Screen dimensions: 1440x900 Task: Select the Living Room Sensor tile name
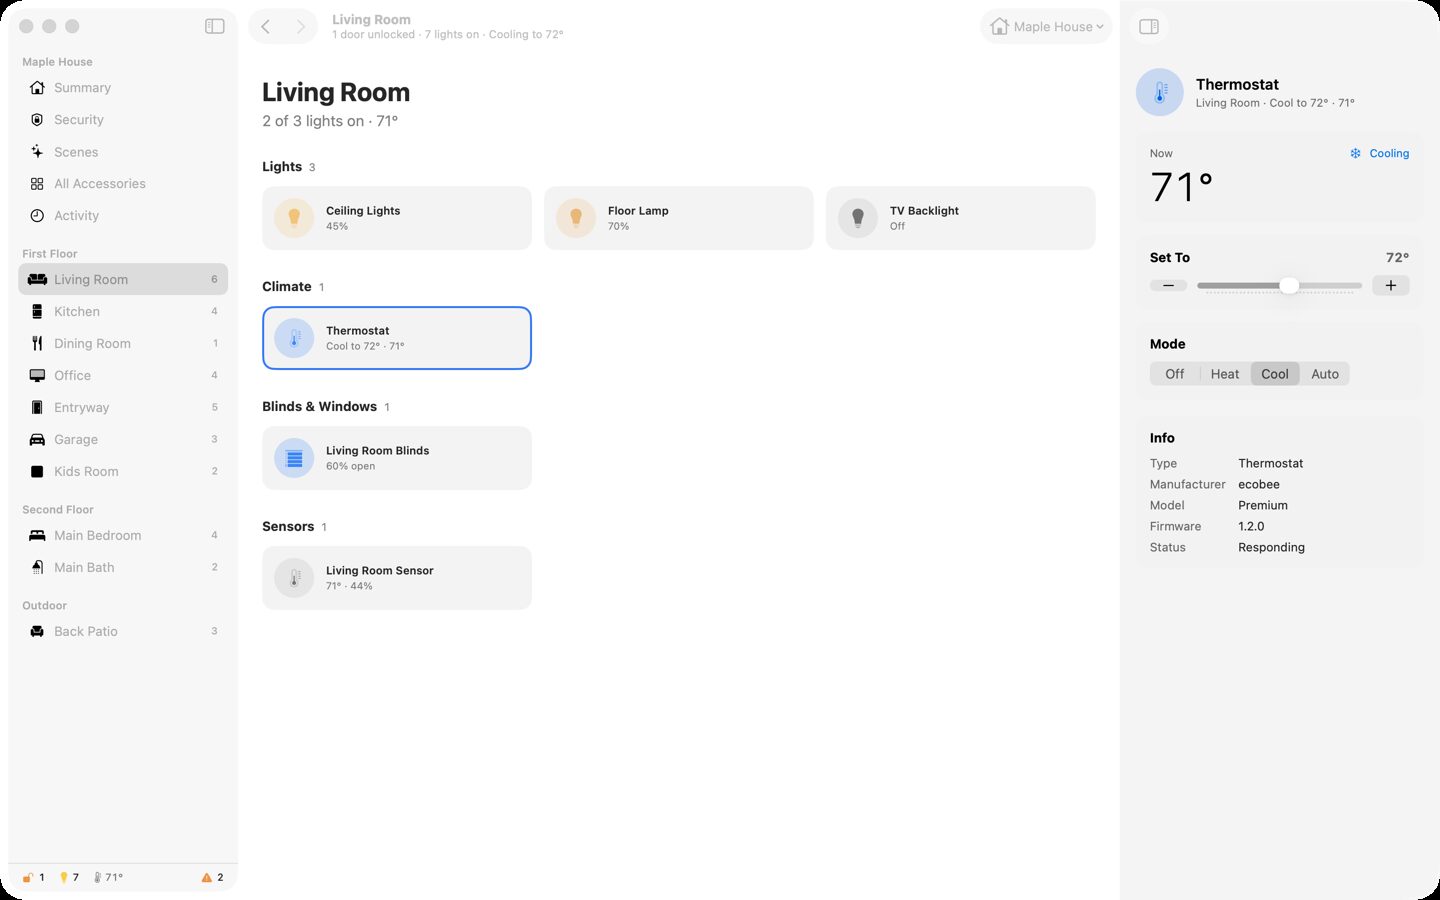(380, 571)
